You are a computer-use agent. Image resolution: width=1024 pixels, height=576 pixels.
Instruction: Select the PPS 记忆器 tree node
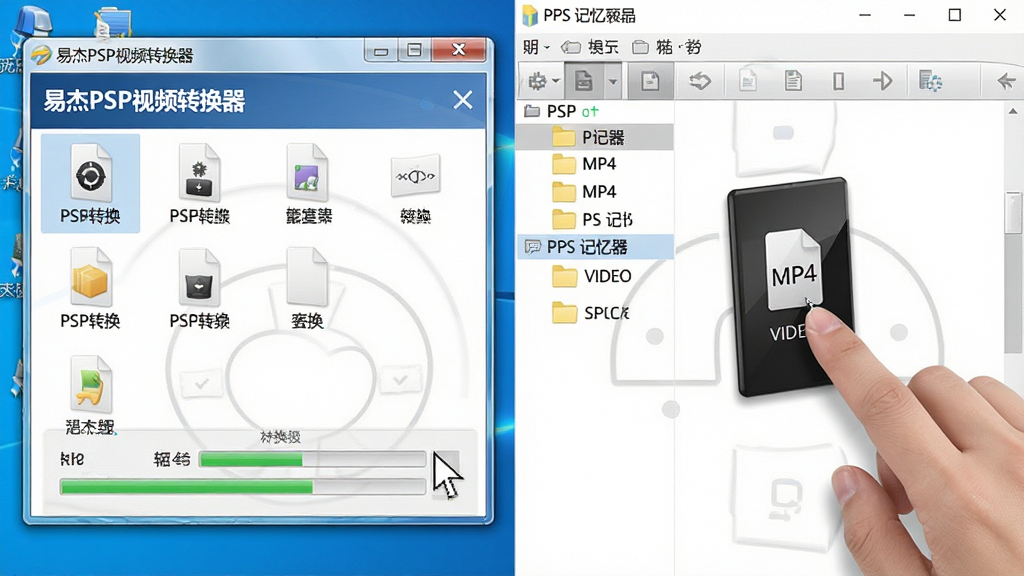(596, 247)
